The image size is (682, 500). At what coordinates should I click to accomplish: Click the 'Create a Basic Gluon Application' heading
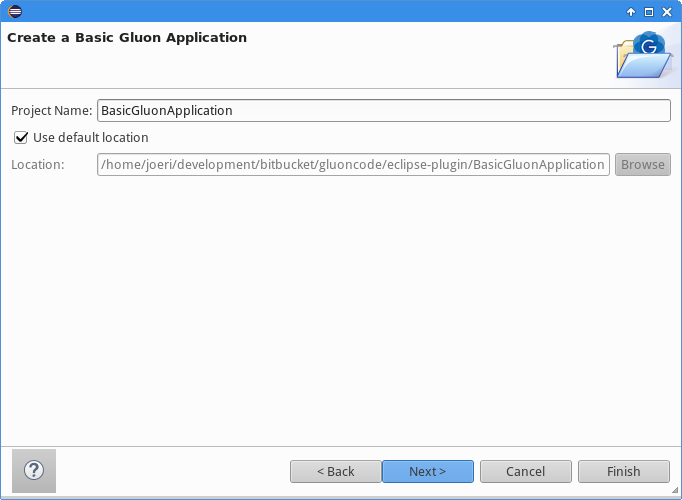[x=127, y=38]
